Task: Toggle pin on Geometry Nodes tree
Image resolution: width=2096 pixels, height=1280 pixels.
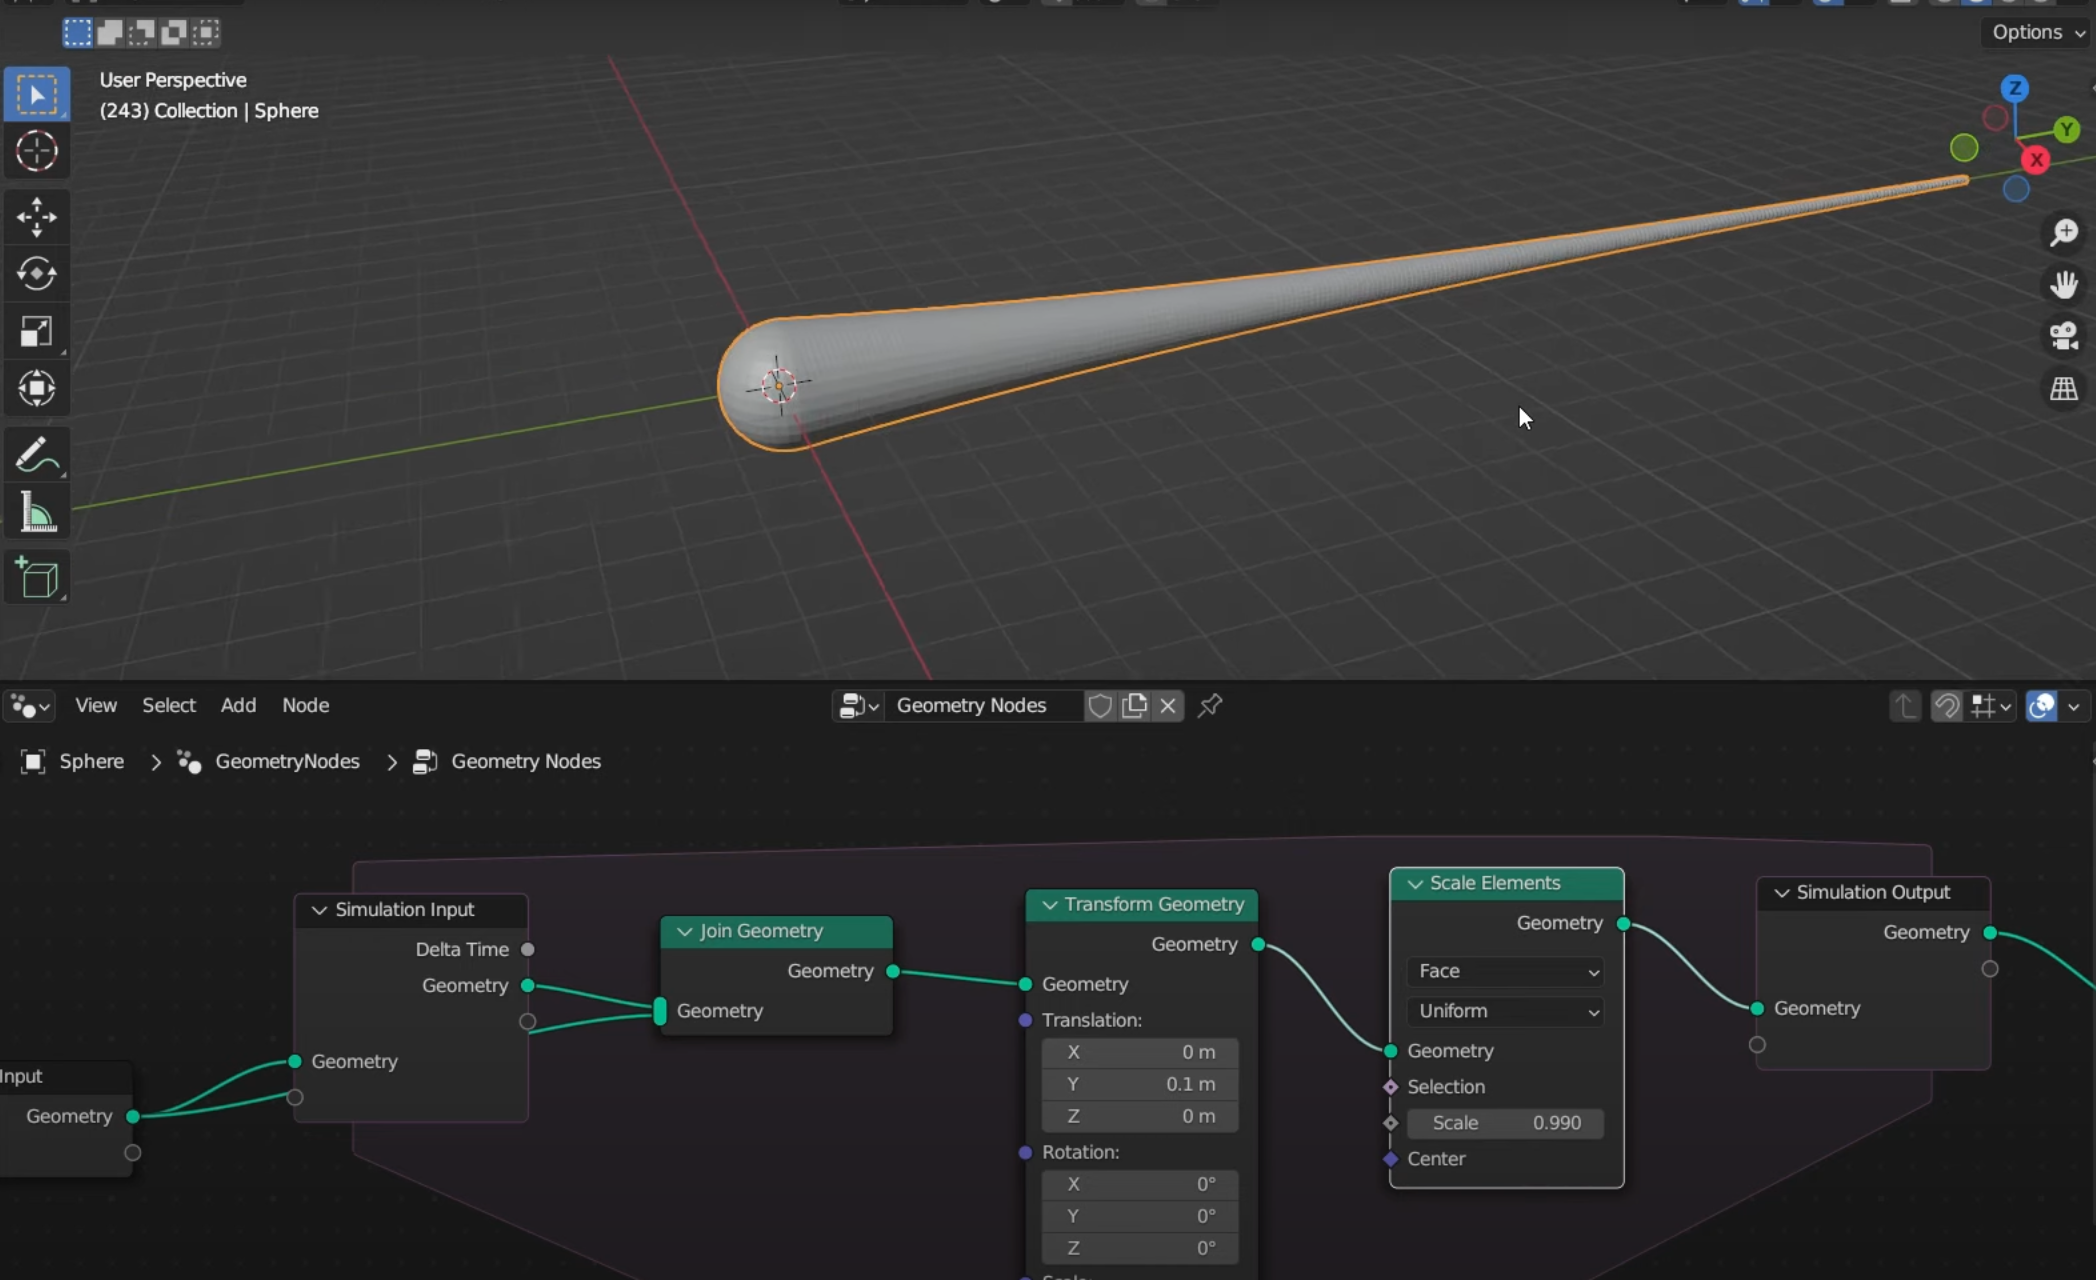Action: 1210,706
